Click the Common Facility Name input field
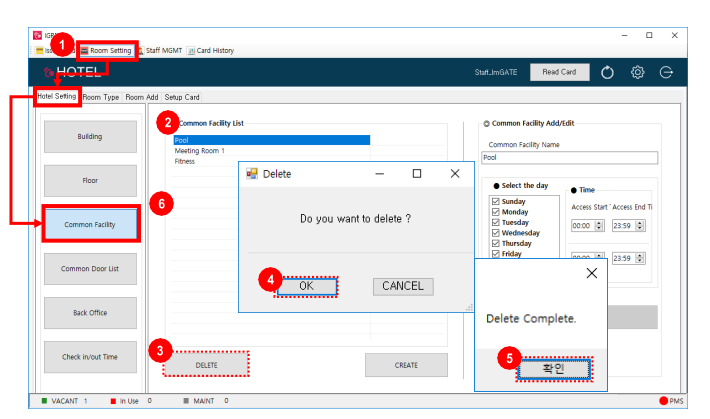Viewport: 710px width, 419px height. (569, 158)
